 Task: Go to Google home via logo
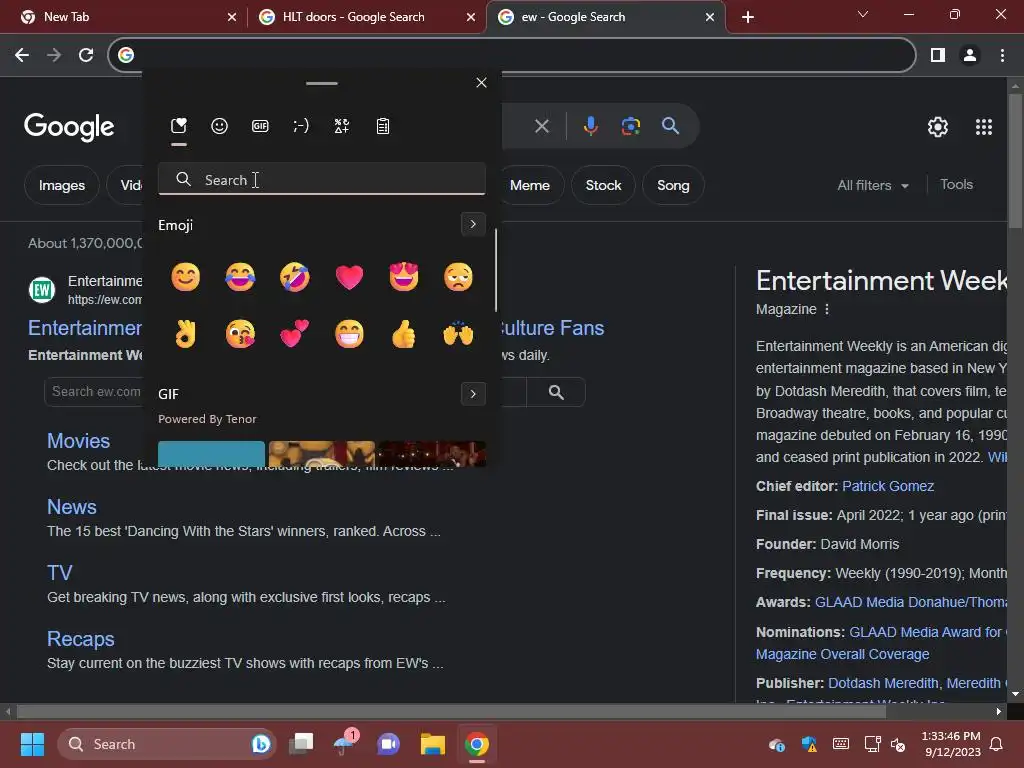point(69,126)
